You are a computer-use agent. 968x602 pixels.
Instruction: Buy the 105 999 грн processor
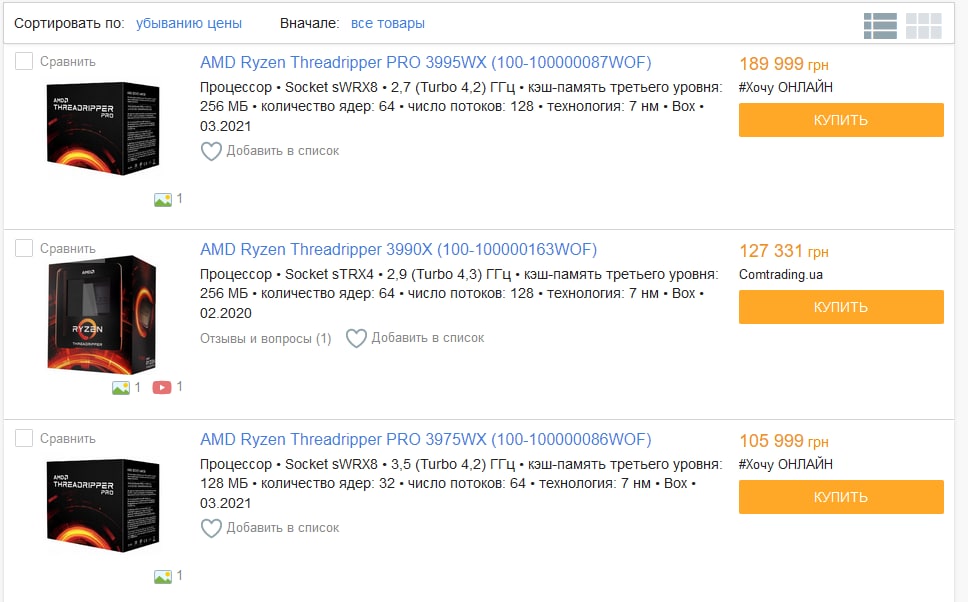[841, 497]
